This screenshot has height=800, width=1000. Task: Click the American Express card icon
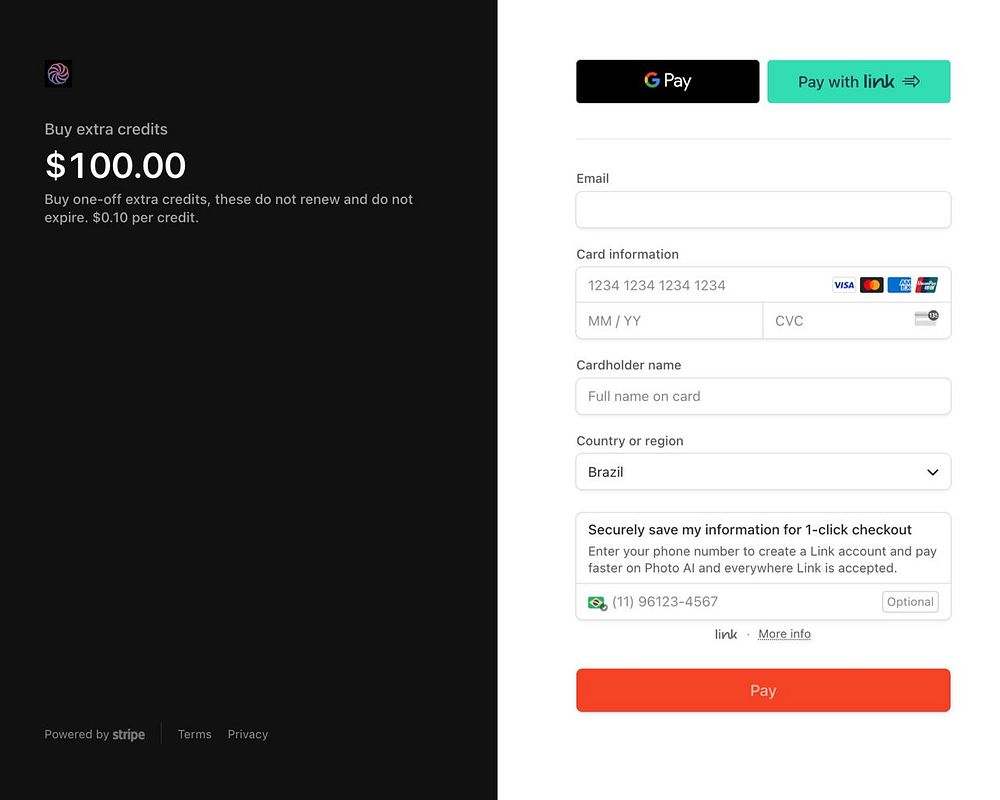click(x=899, y=285)
